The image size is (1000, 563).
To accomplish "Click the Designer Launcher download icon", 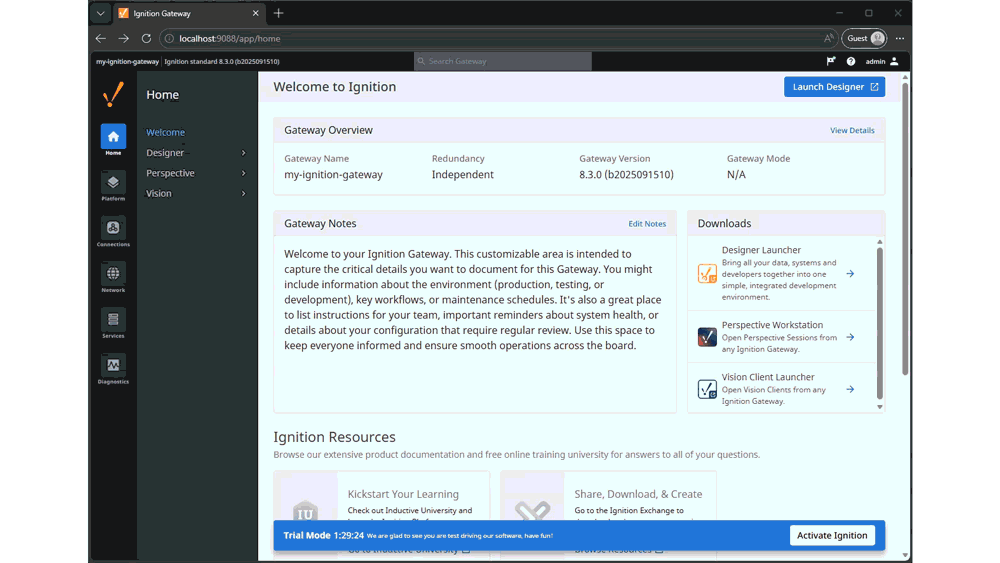I will click(x=707, y=274).
